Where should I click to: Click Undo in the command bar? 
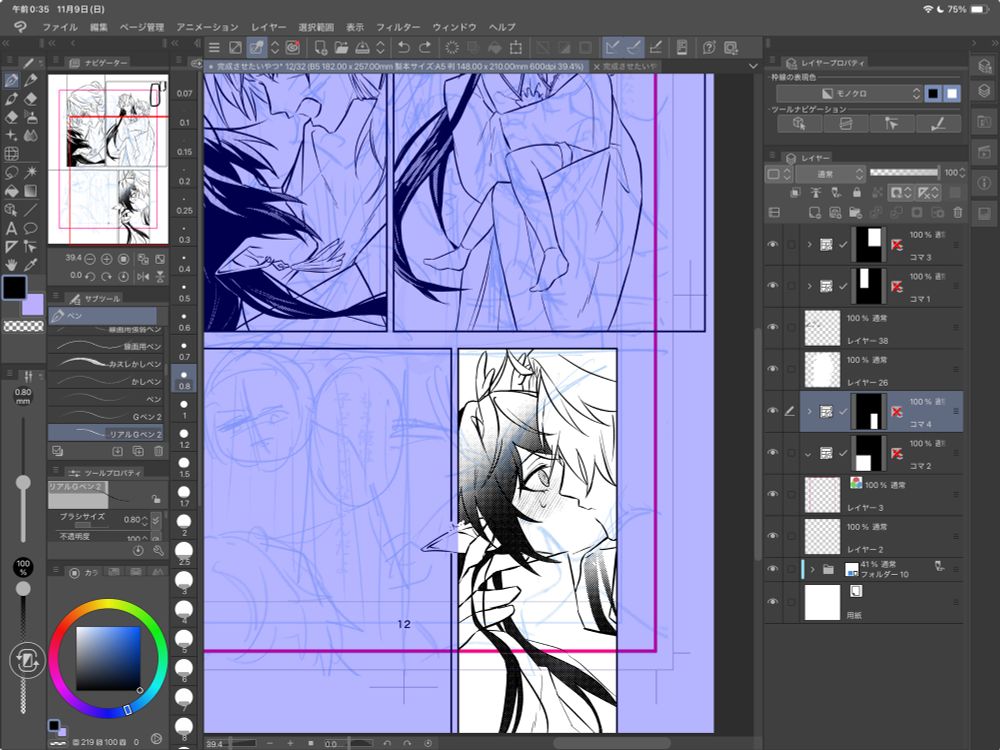tap(403, 47)
